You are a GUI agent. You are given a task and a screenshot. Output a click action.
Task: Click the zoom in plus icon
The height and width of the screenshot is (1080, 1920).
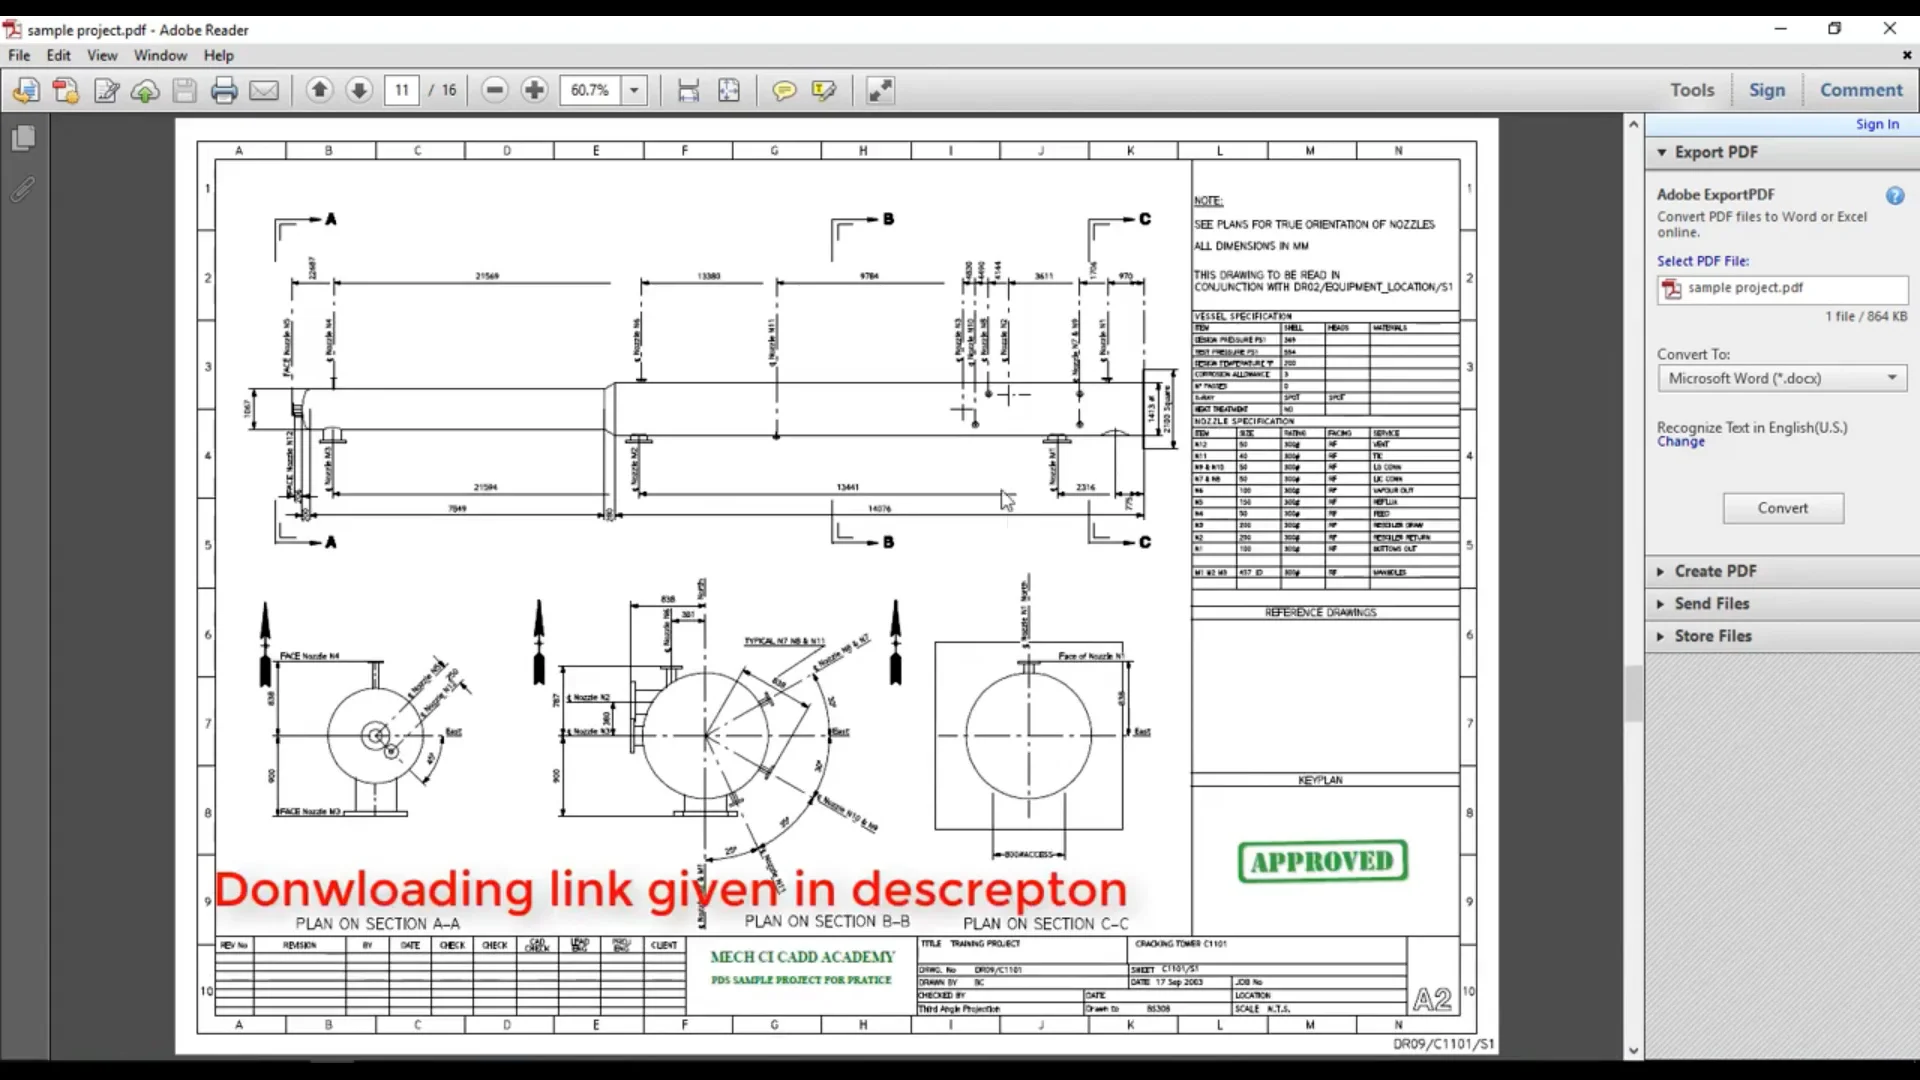534,90
